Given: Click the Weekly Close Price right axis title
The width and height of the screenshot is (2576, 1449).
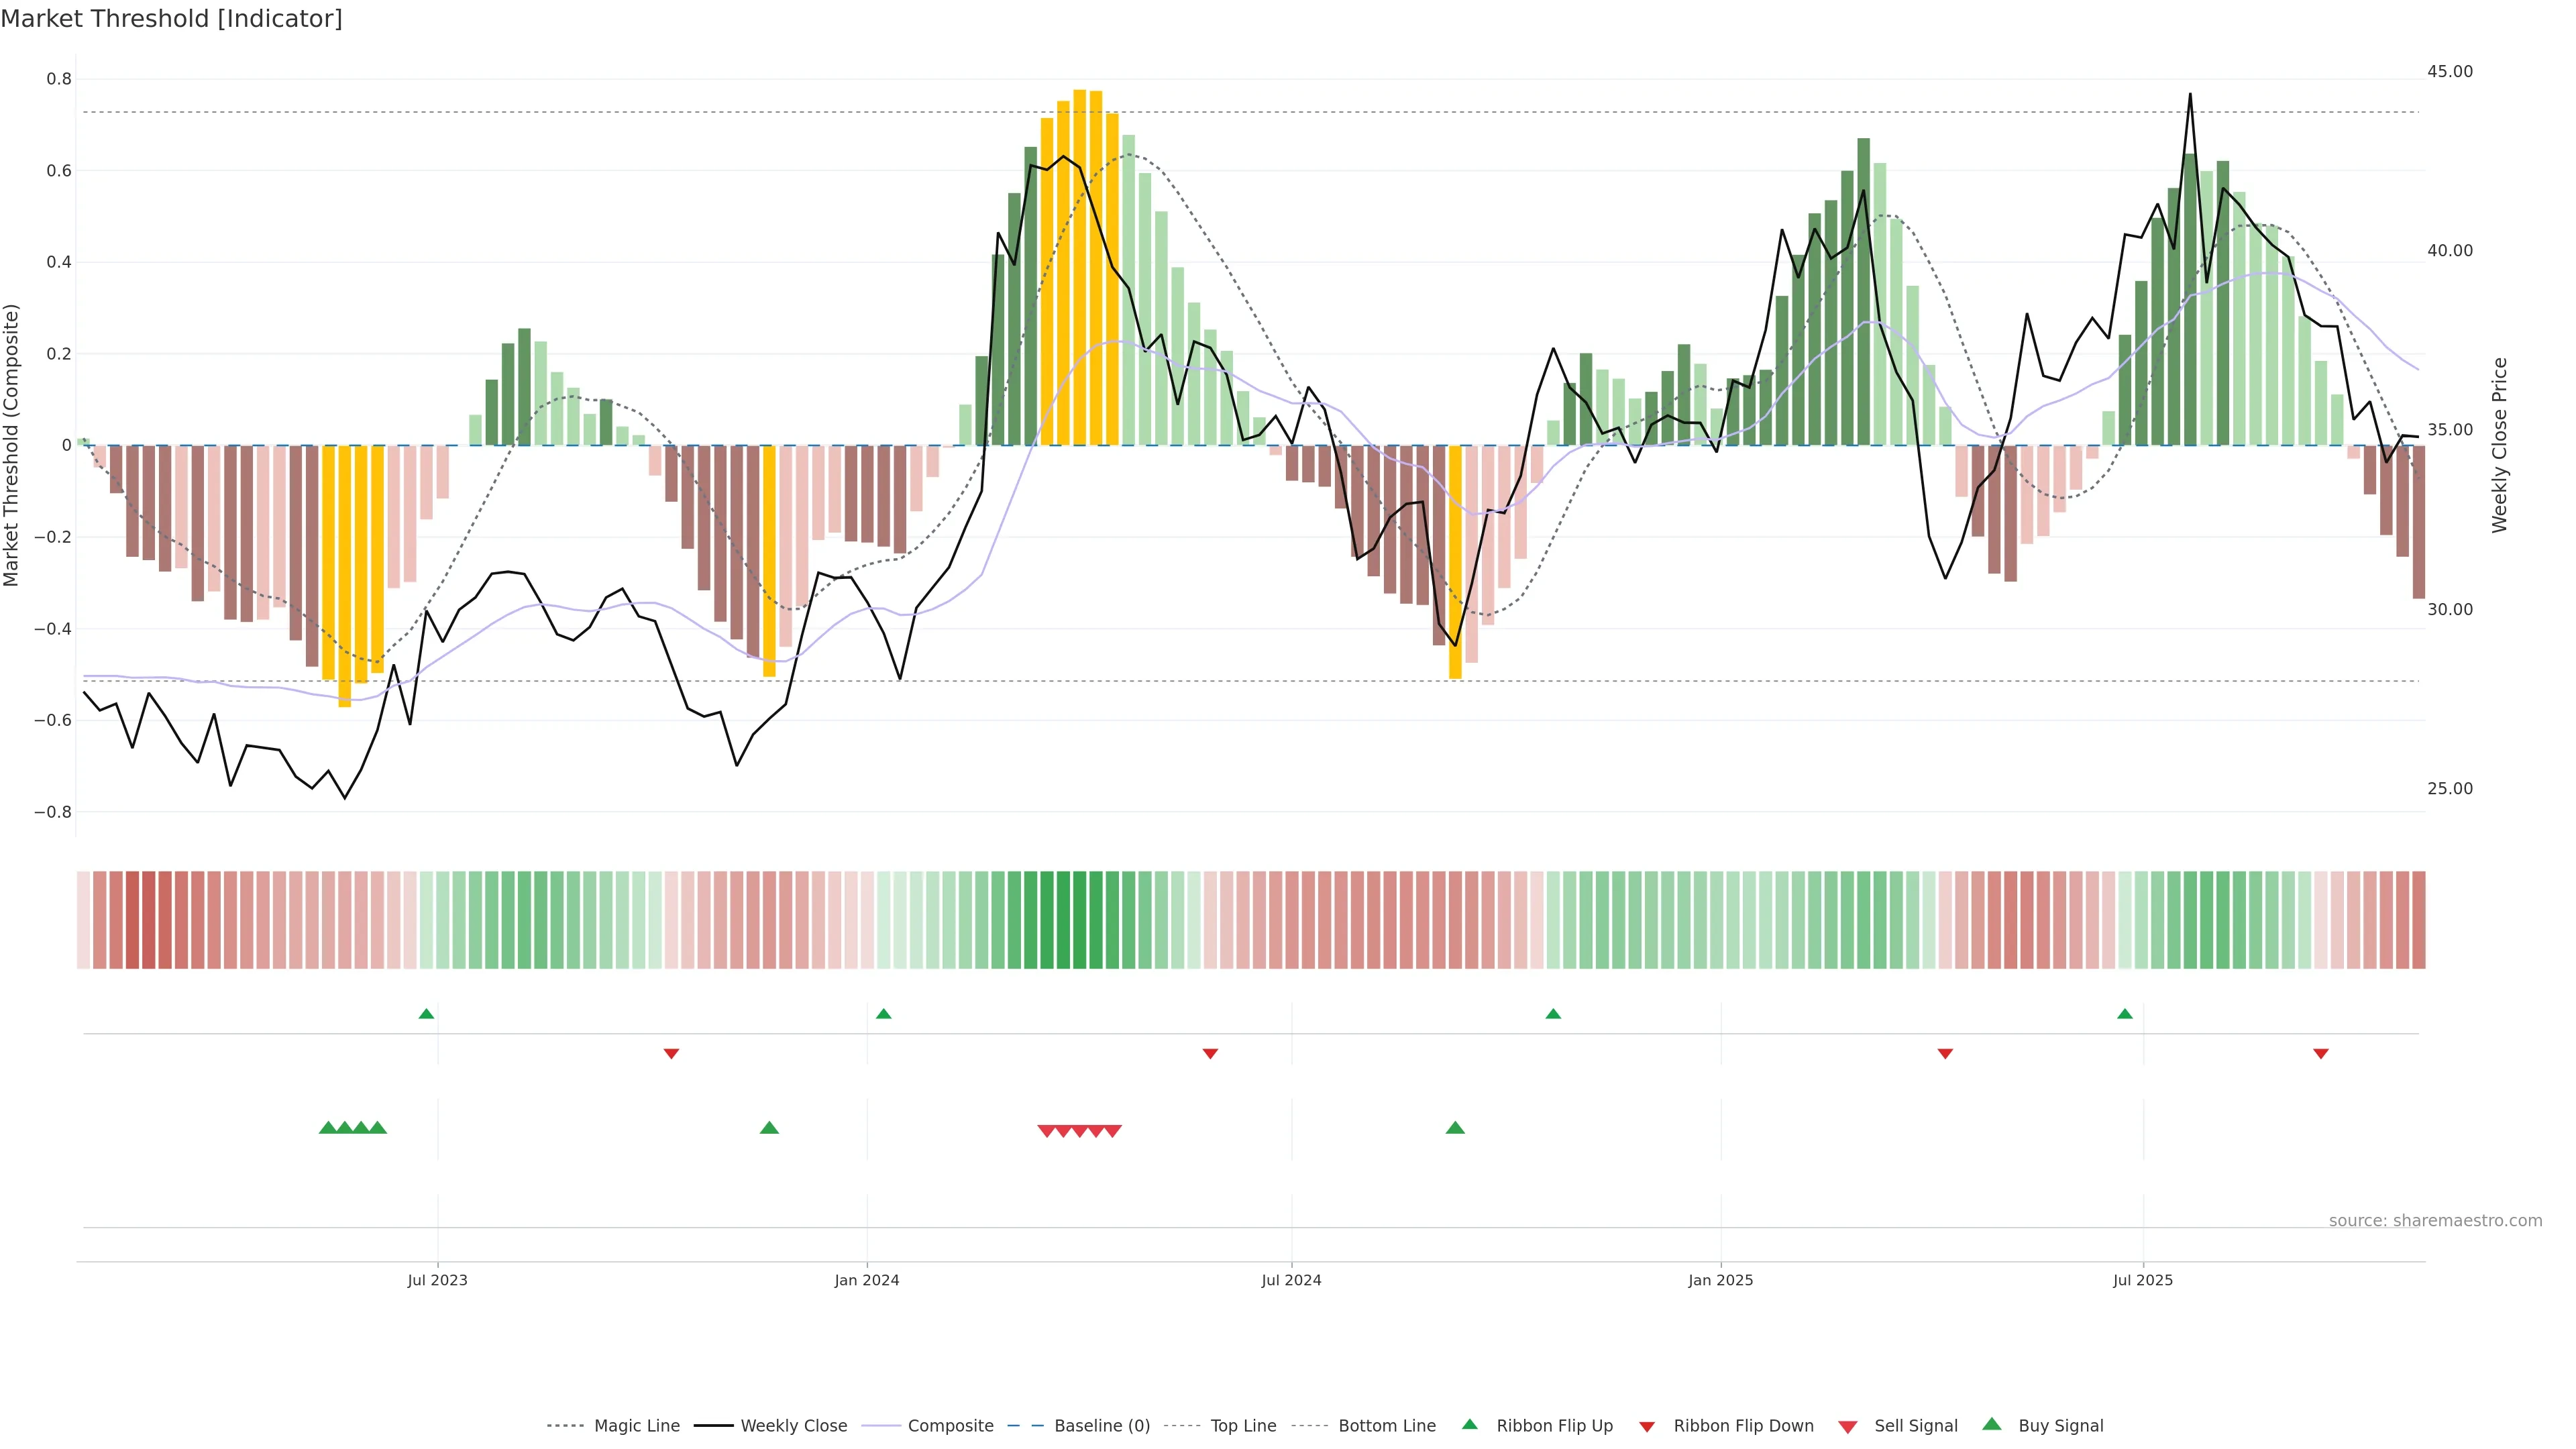Looking at the screenshot, I should coord(2500,445).
